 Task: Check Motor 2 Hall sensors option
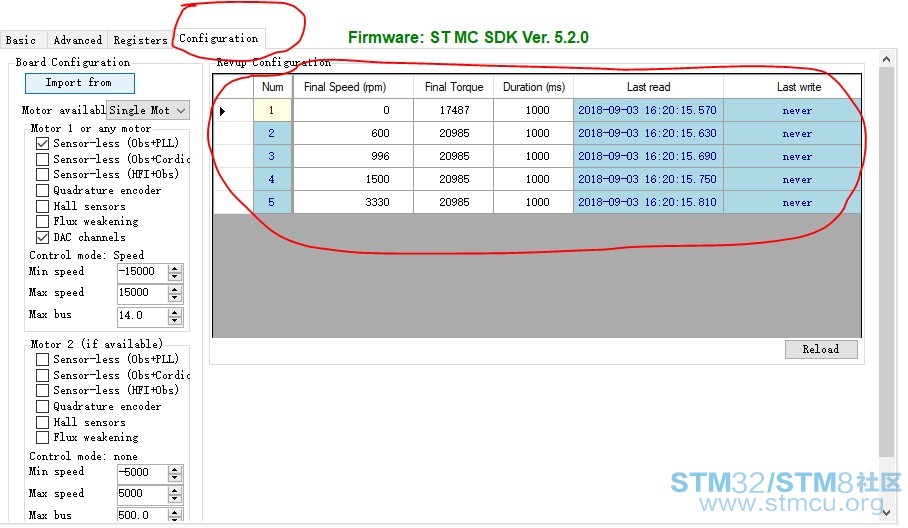pyautogui.click(x=42, y=422)
